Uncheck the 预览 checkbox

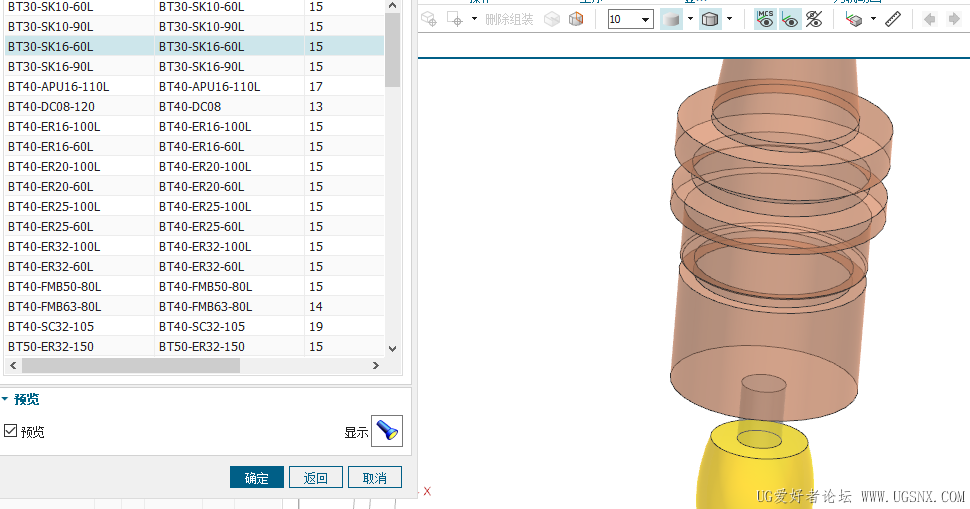(x=11, y=432)
